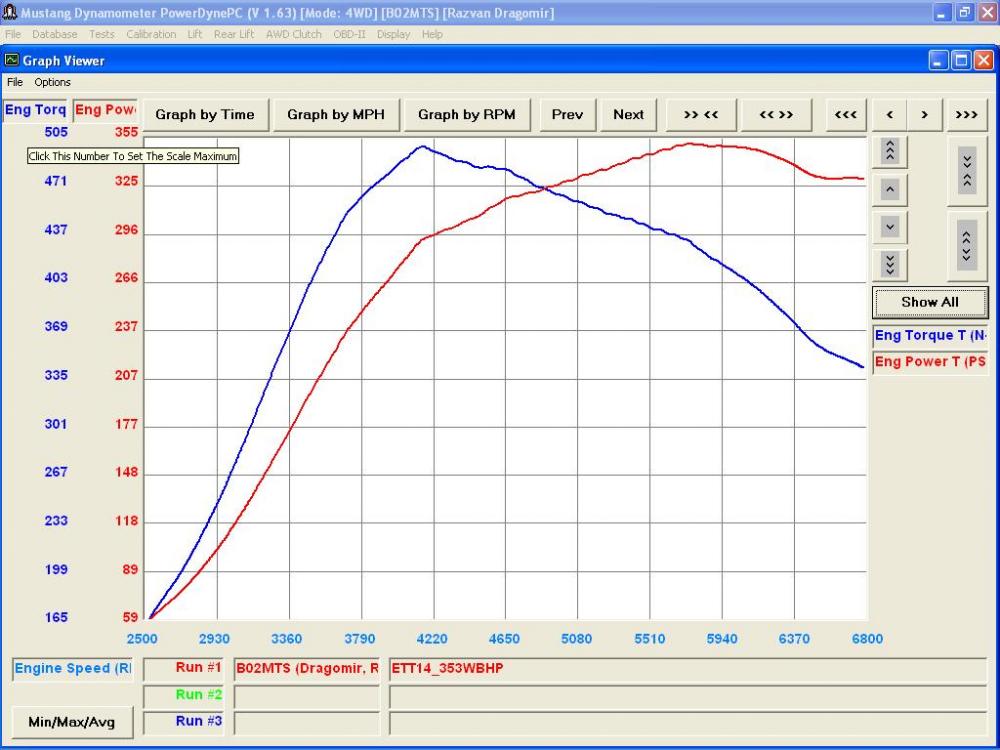Select the Run #3 label

[184, 723]
